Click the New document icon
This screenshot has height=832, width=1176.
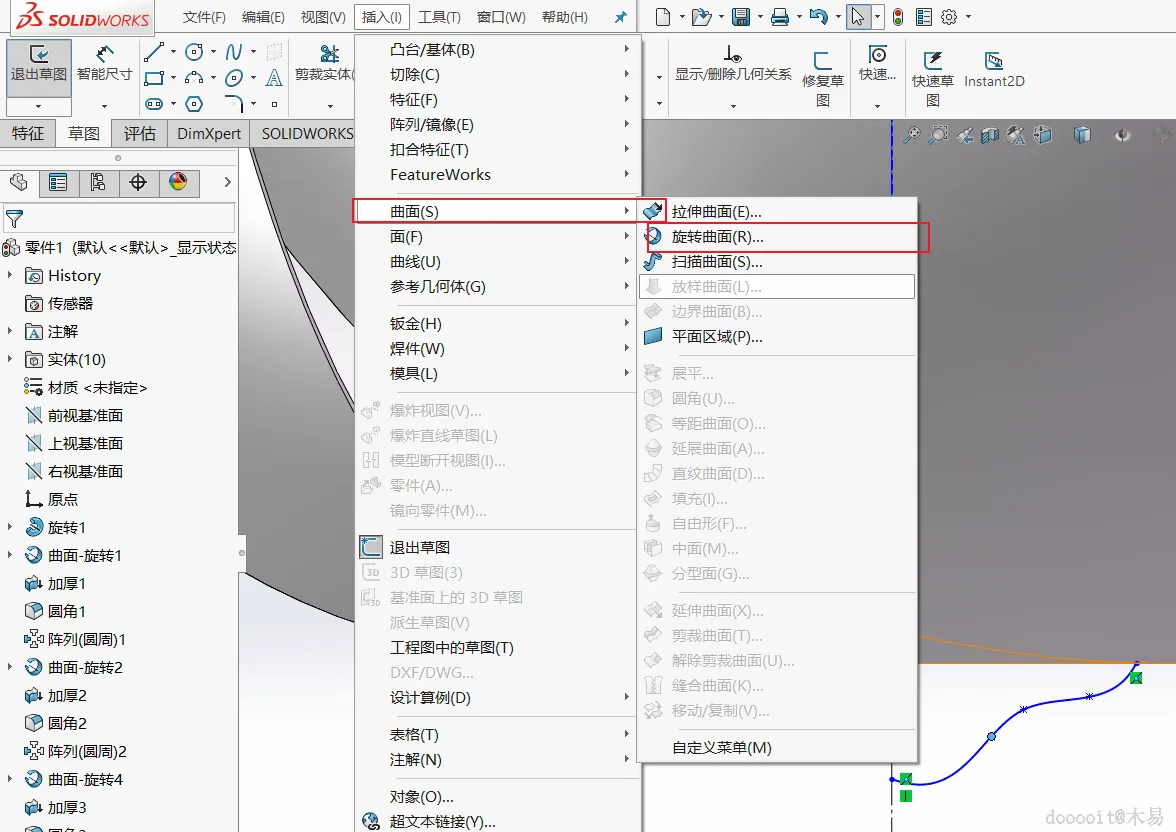662,17
